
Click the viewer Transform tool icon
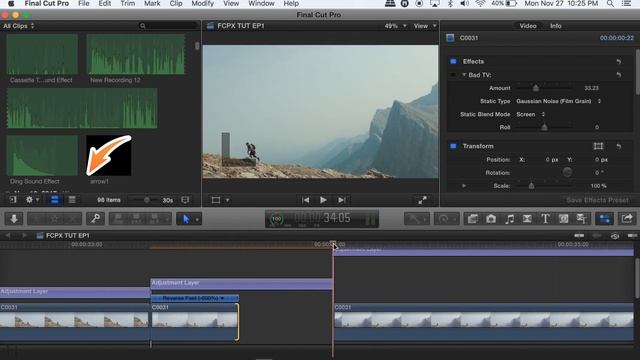point(216,200)
